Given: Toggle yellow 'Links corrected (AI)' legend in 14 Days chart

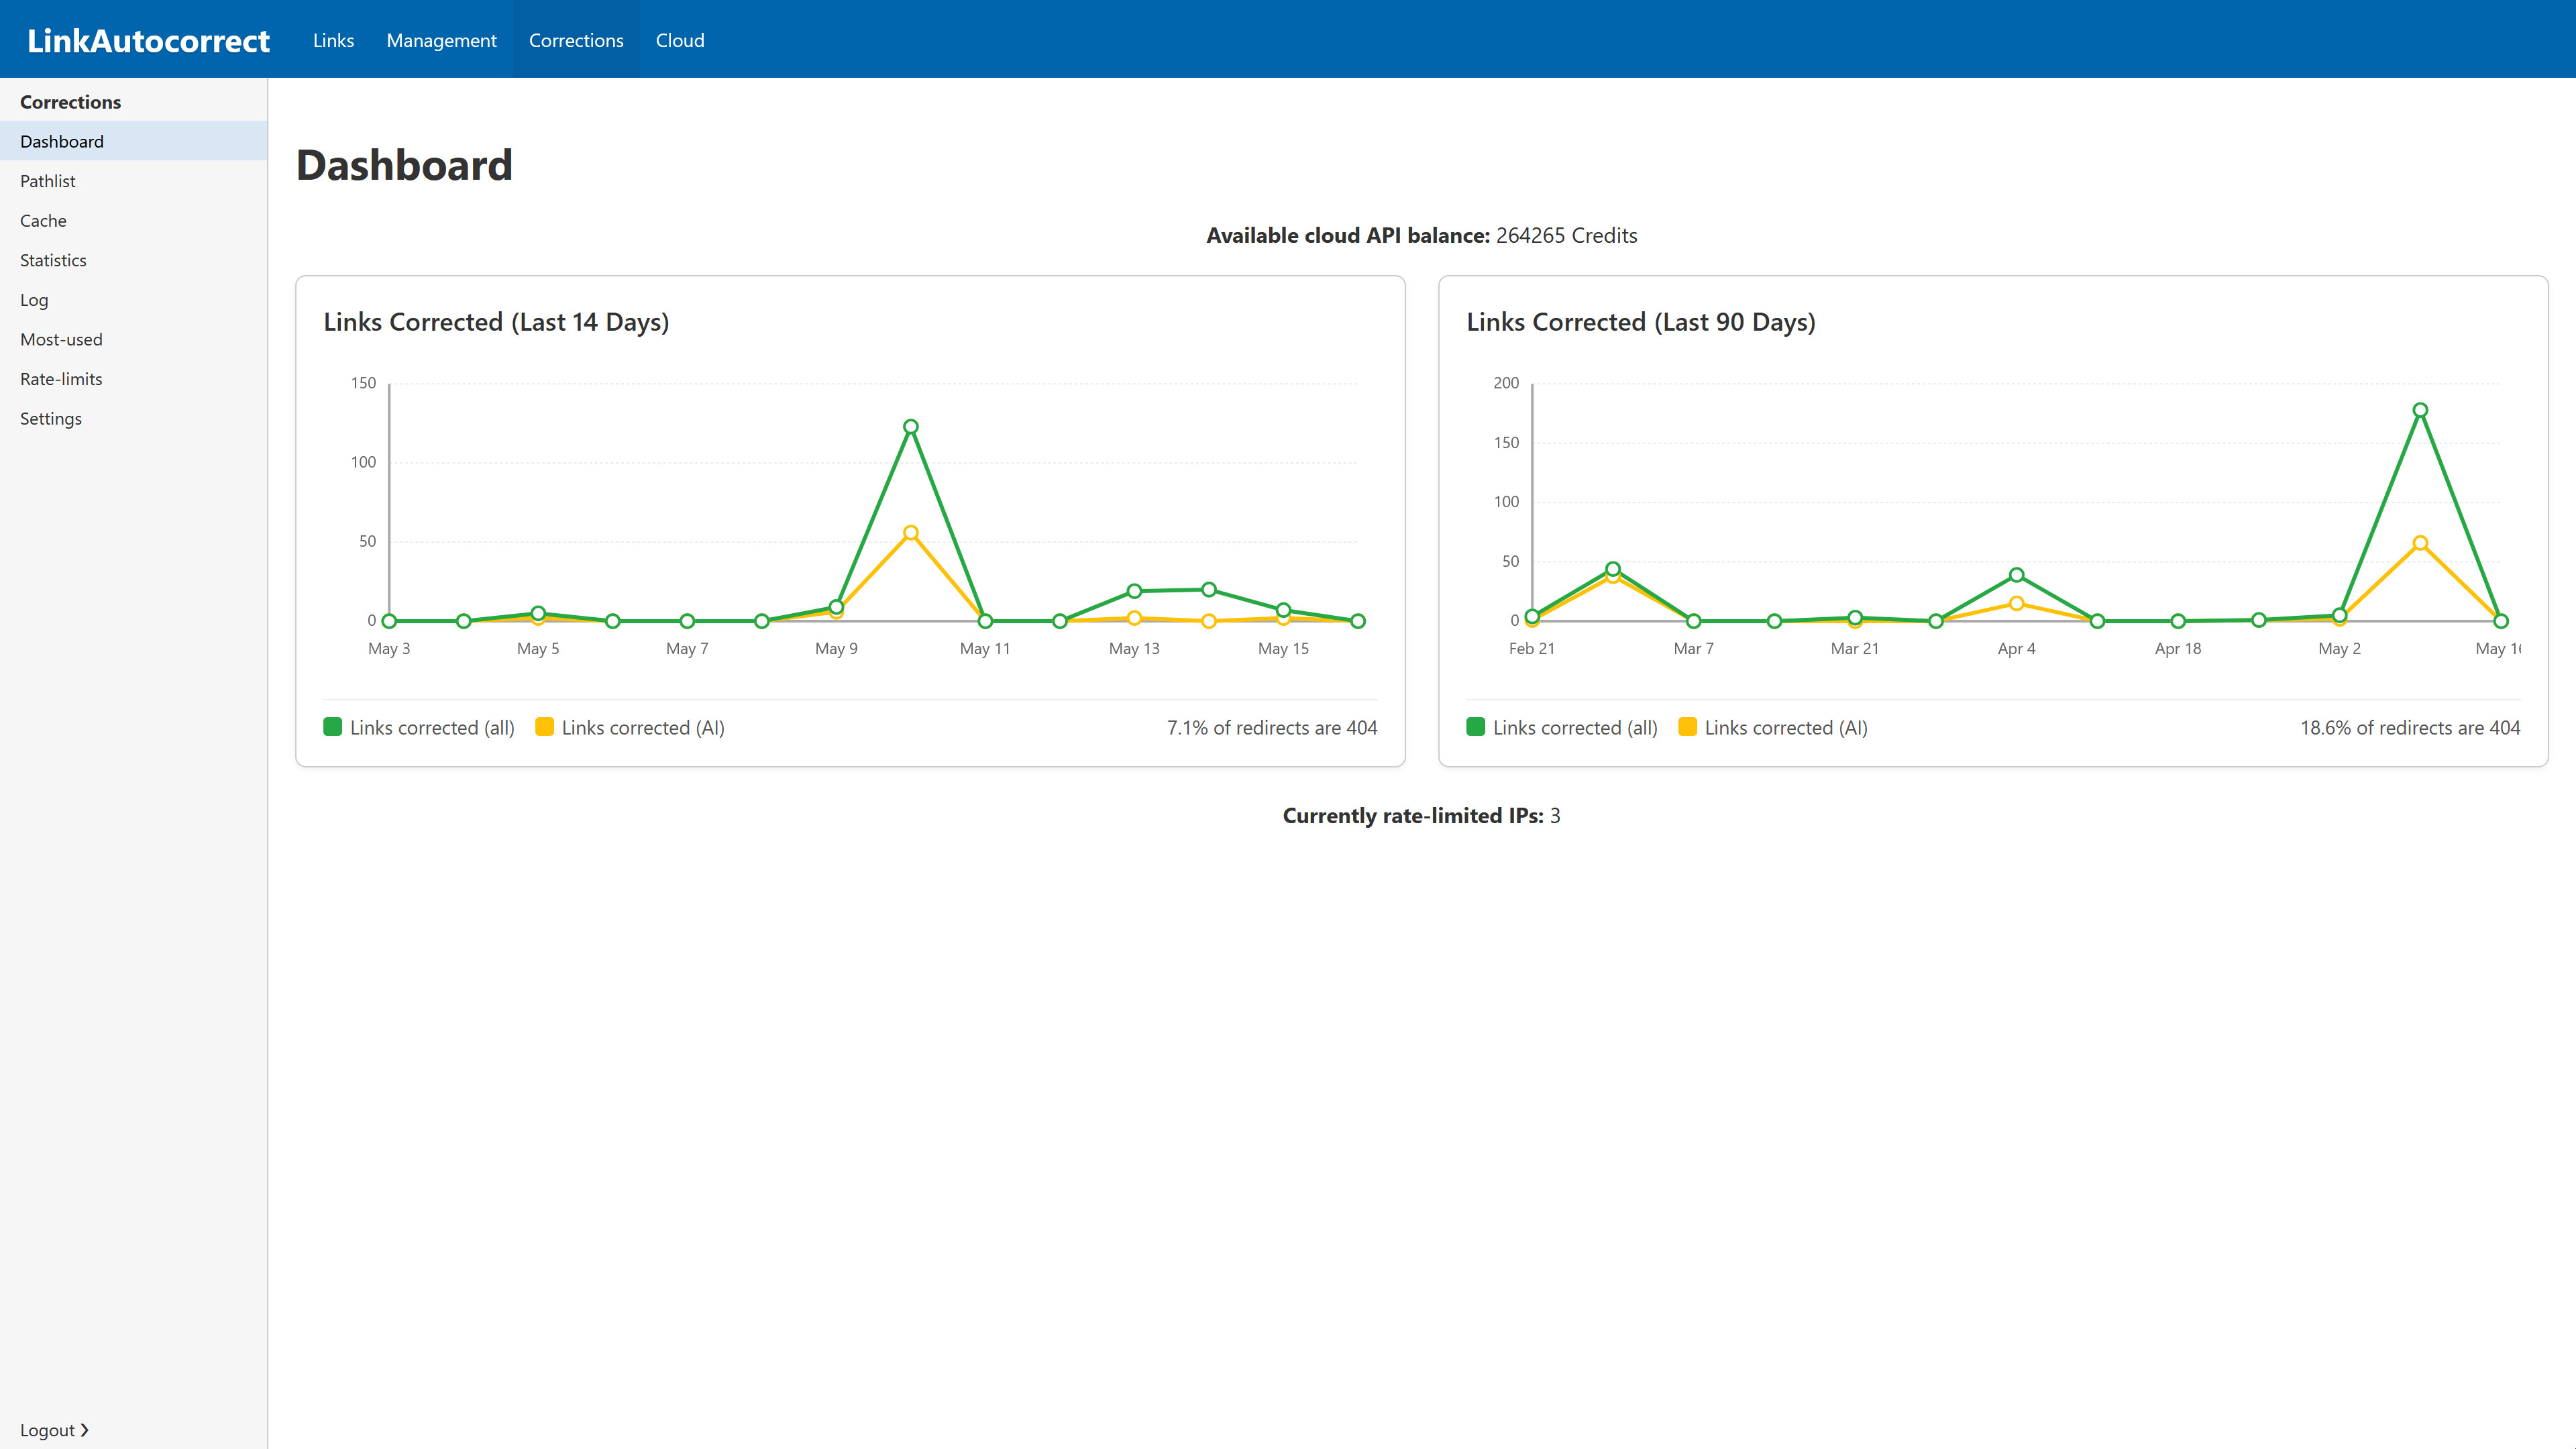Looking at the screenshot, I should pyautogui.click(x=630, y=728).
